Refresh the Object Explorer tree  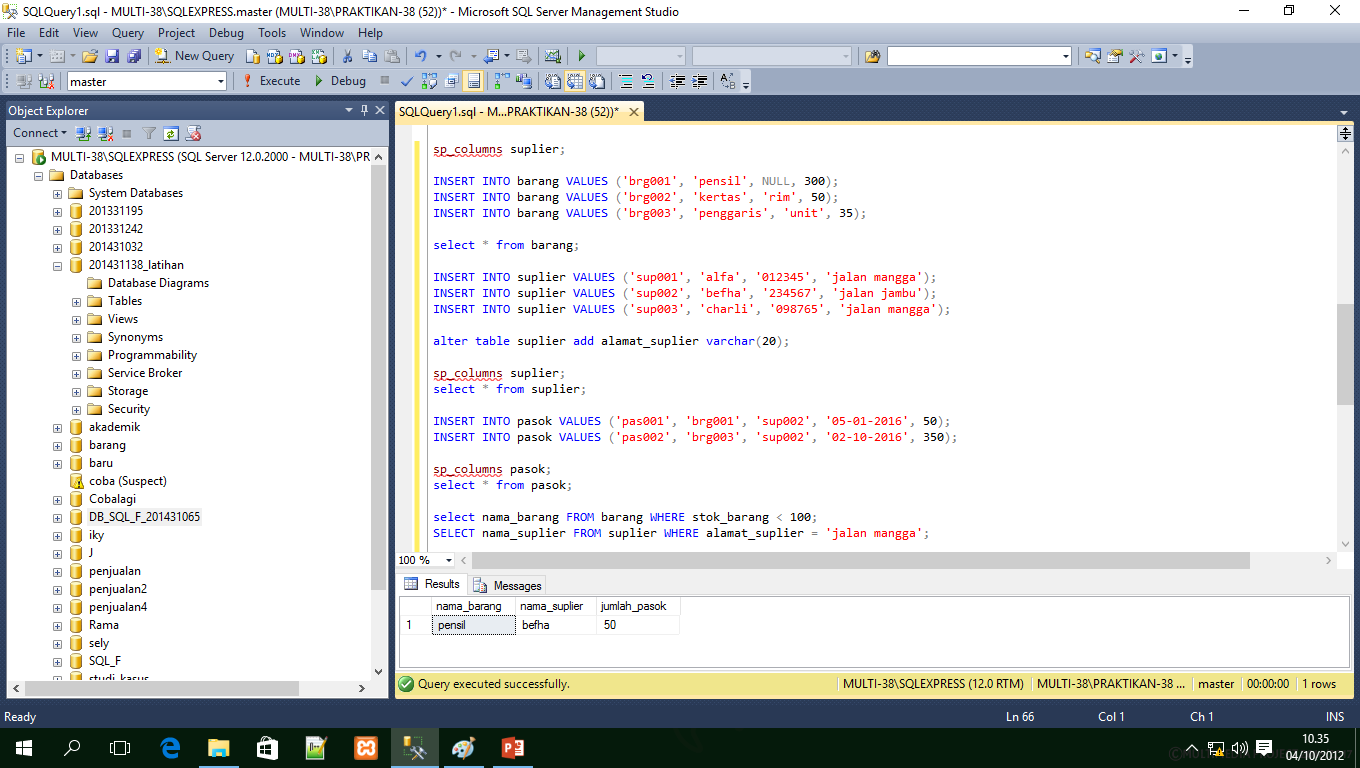point(171,133)
